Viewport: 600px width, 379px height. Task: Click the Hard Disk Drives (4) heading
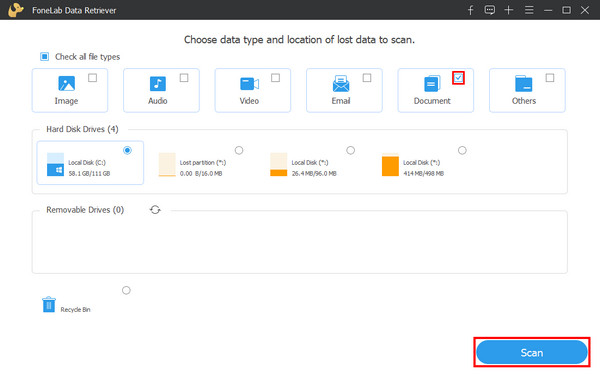point(82,129)
